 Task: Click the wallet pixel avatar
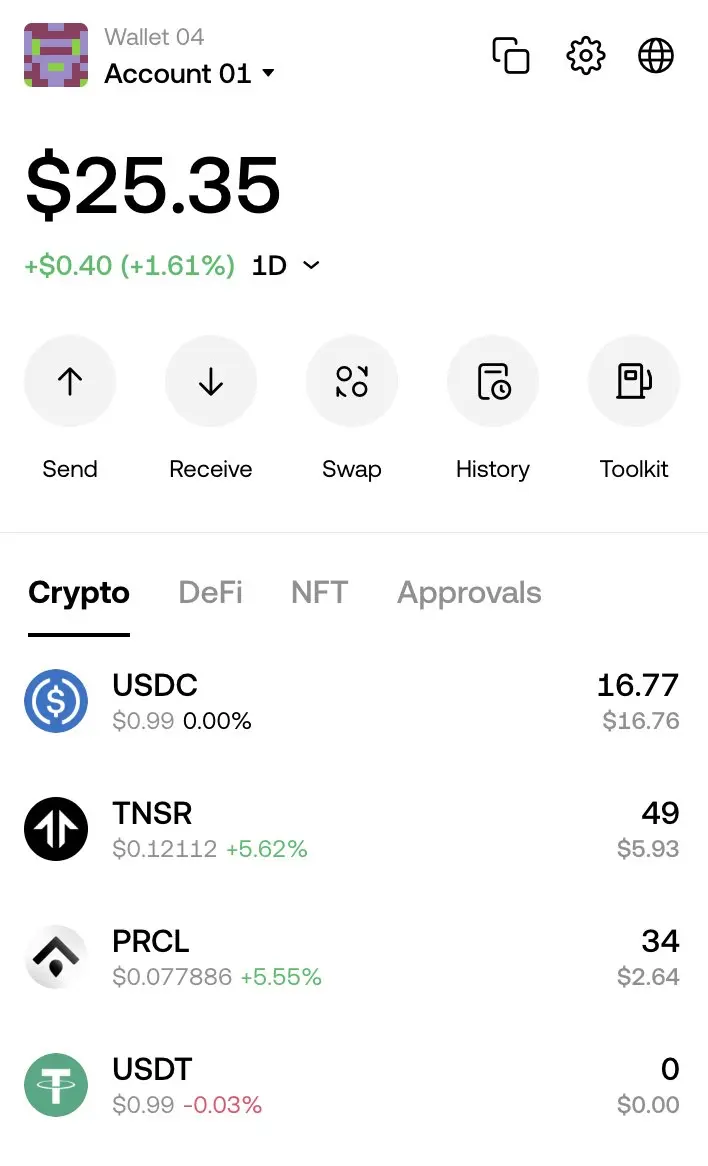click(x=56, y=55)
